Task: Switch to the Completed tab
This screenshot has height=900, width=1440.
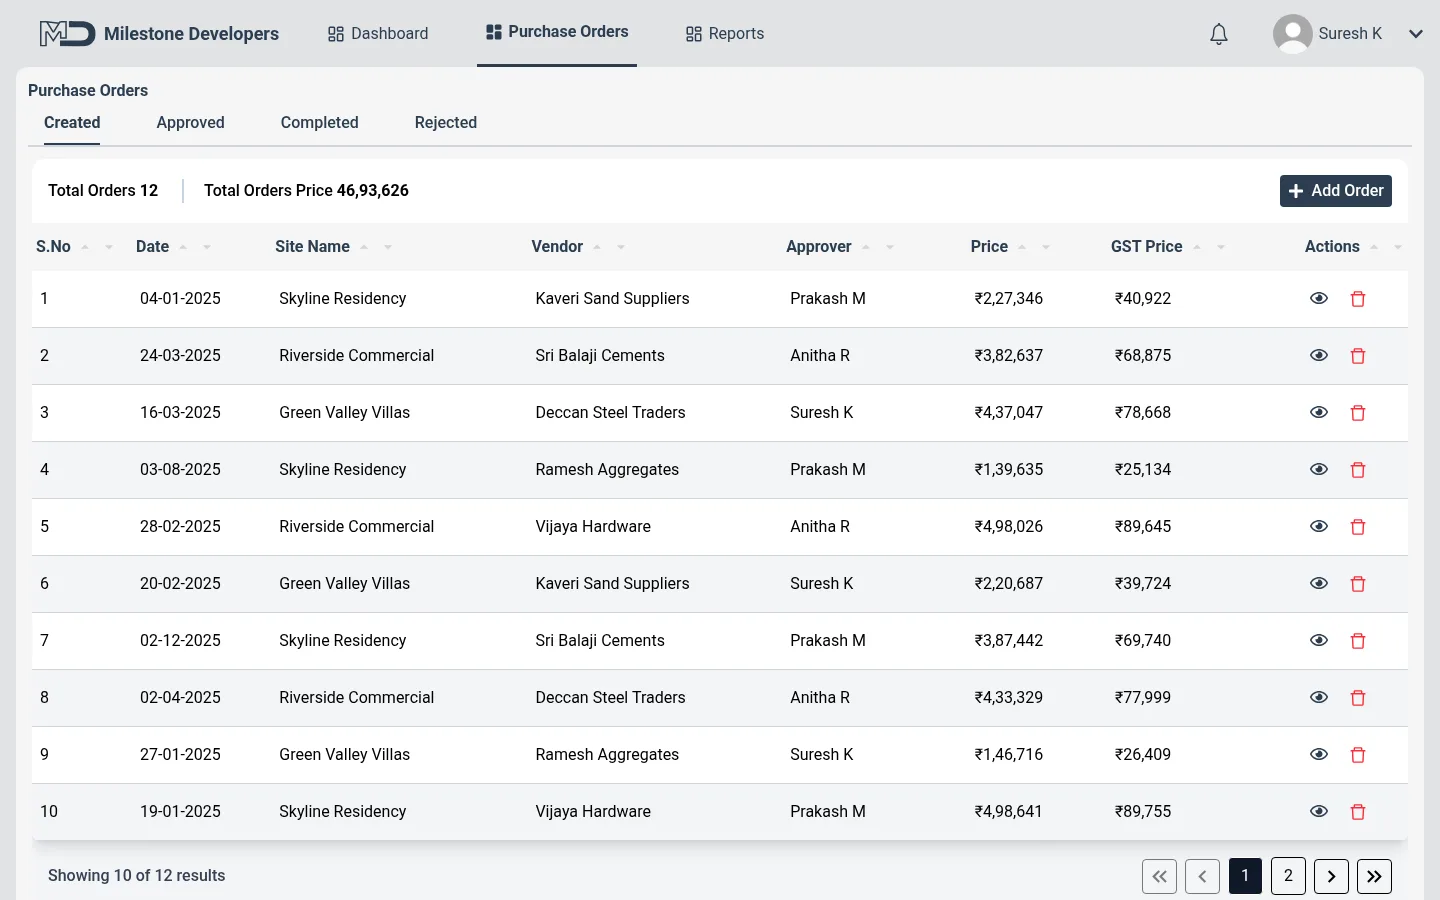Action: 319,123
